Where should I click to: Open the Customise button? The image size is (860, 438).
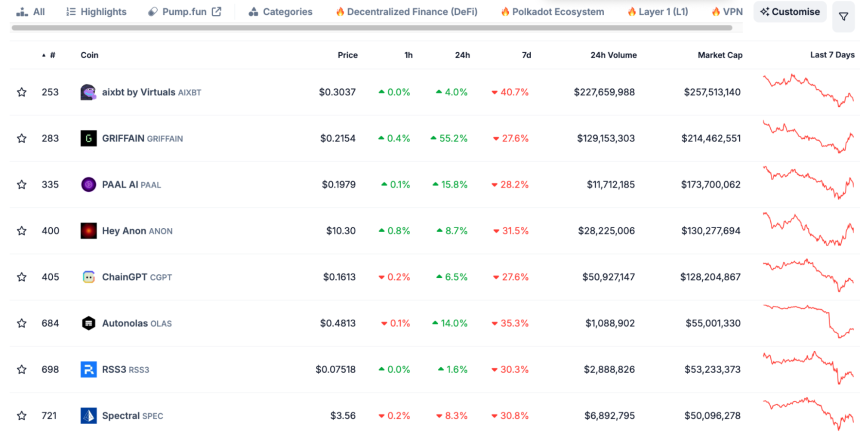pos(790,12)
